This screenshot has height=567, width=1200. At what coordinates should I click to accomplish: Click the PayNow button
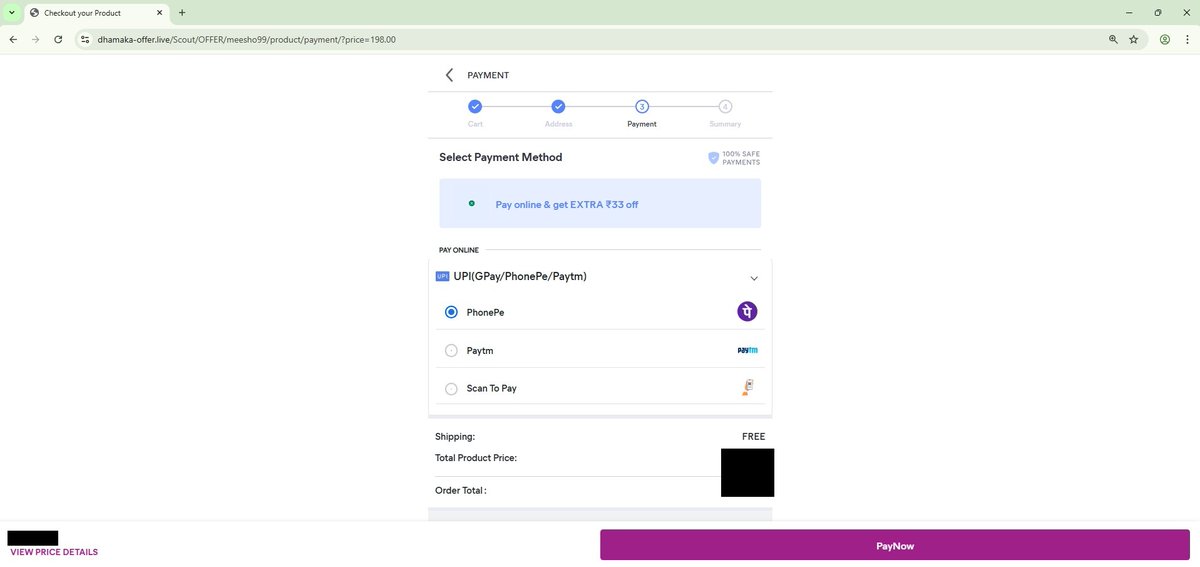coord(895,546)
